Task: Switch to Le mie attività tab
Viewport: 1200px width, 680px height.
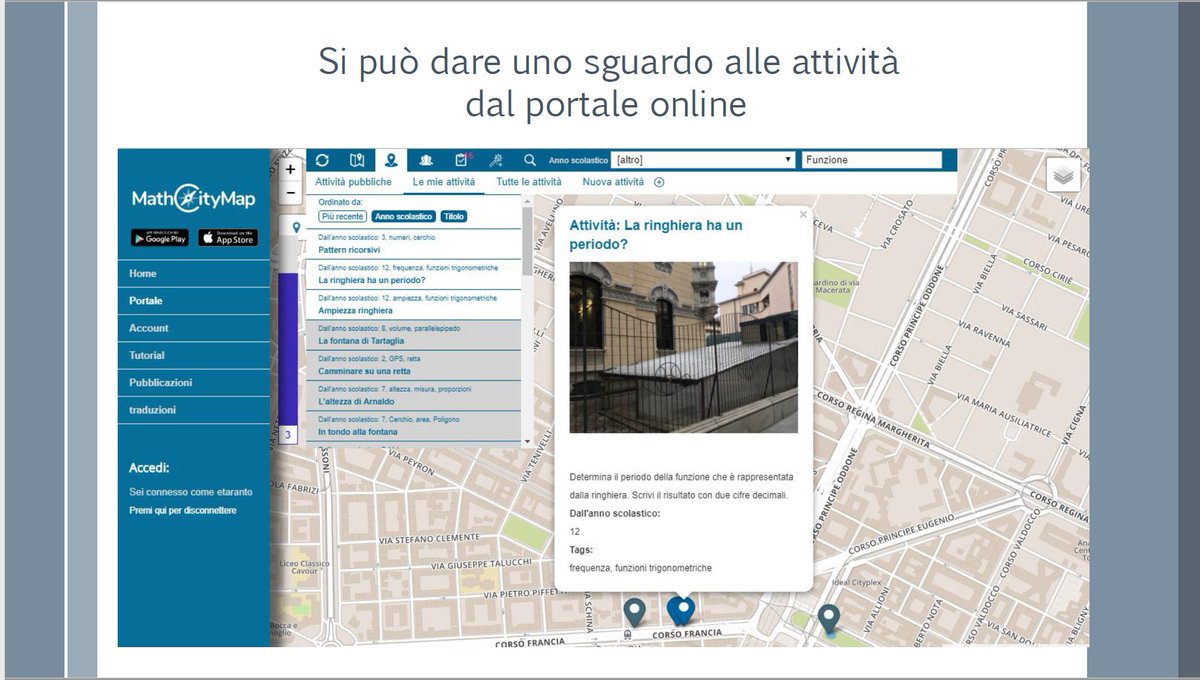Action: click(x=444, y=182)
